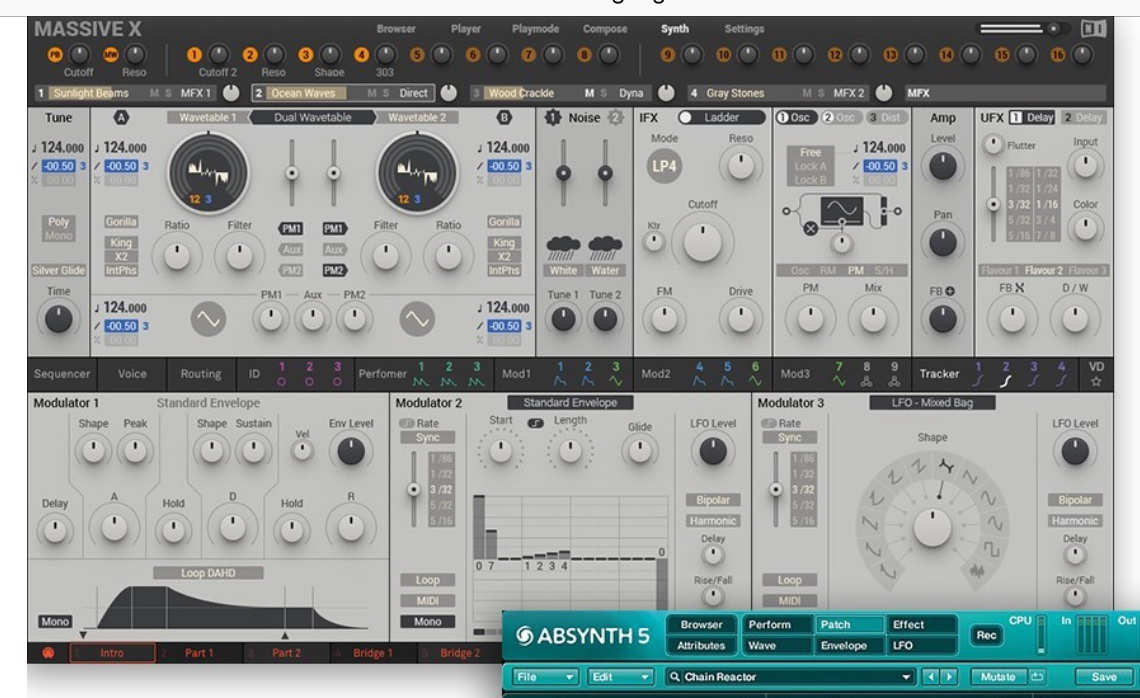Enable the Gorilla mode on oscillator A

(x=121, y=222)
